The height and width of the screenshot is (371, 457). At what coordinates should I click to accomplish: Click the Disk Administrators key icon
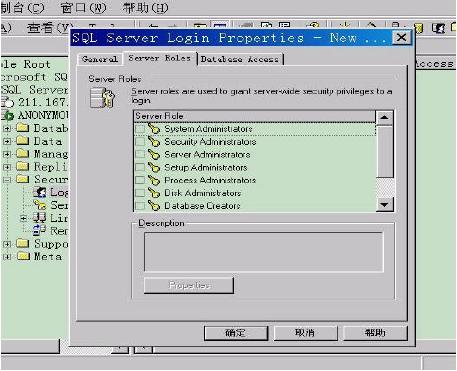[154, 193]
